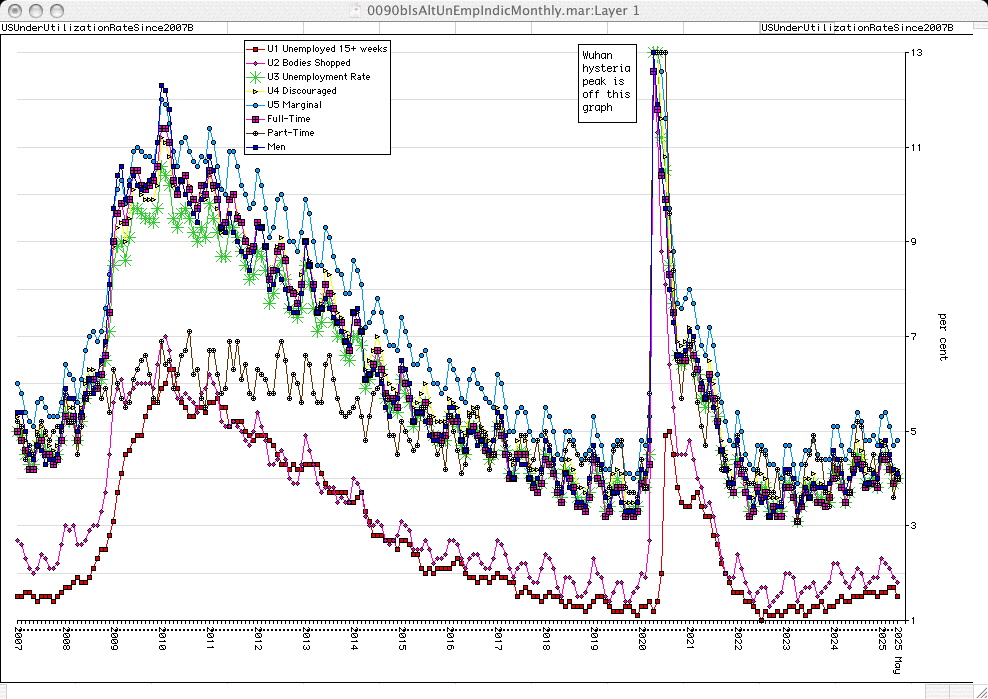The image size is (988, 699).
Task: Click the U1 Unemployed 15+ weeks legend marker
Action: 256,48
